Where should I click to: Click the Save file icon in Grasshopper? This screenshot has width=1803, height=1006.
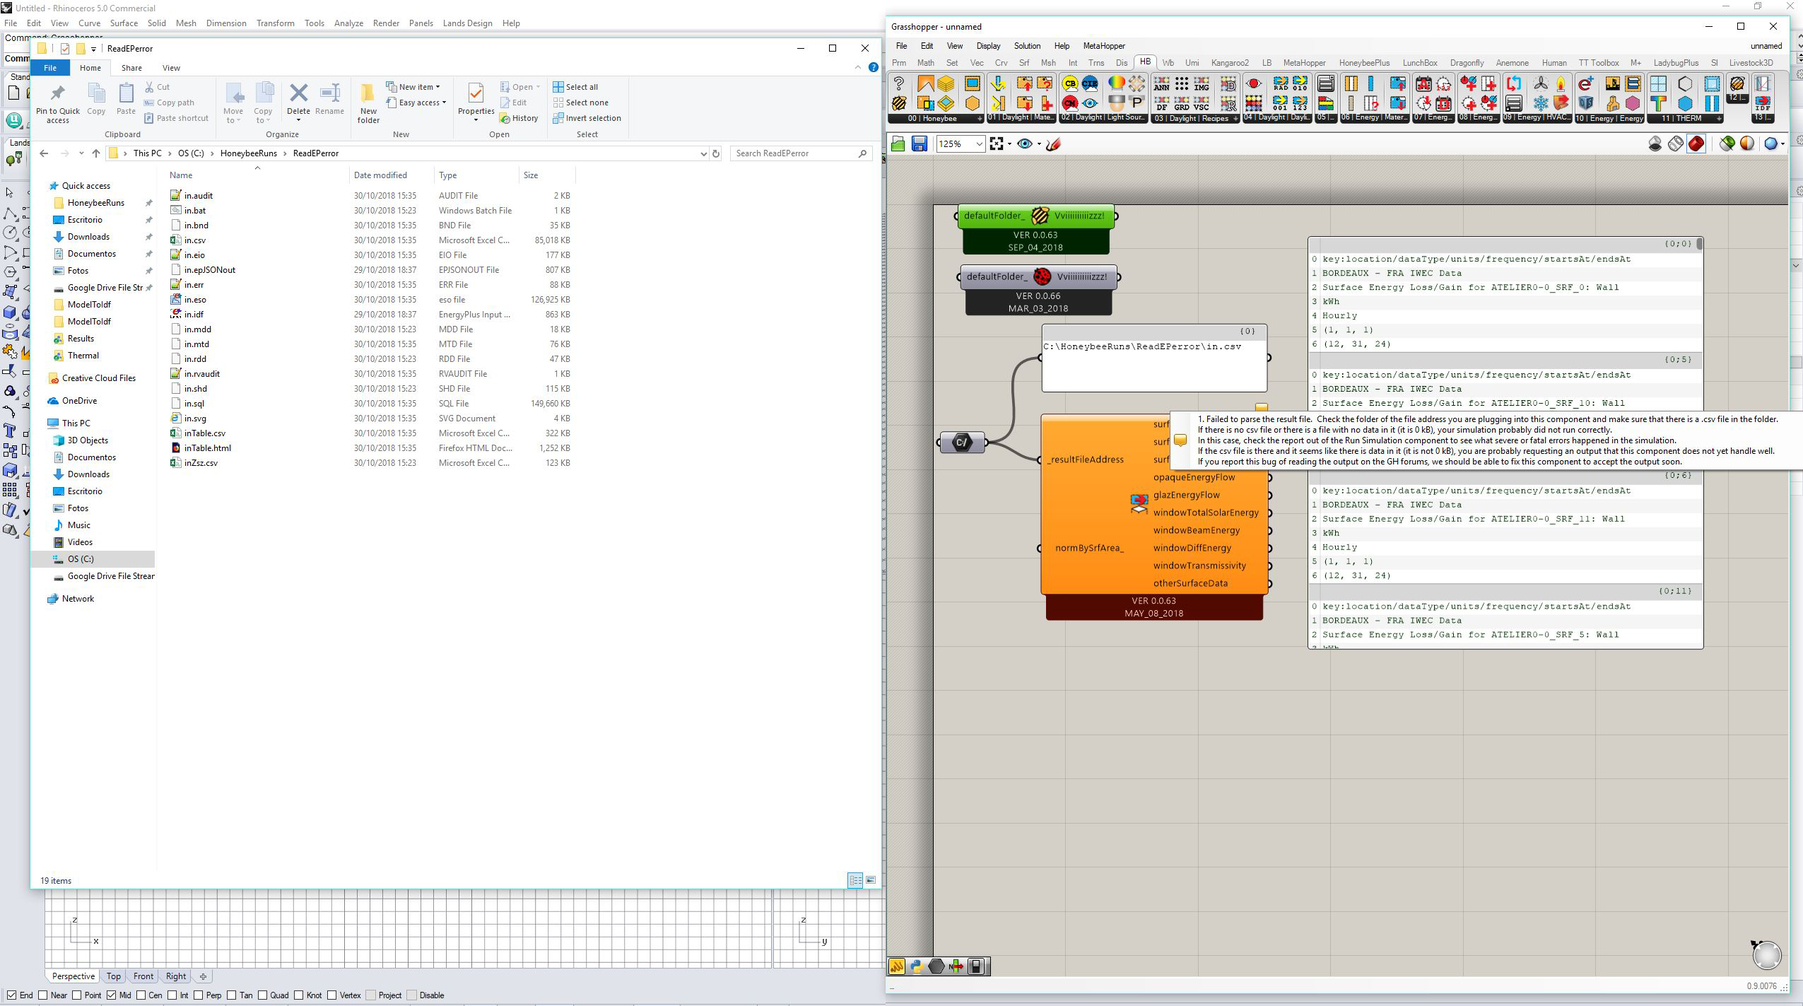click(x=919, y=144)
